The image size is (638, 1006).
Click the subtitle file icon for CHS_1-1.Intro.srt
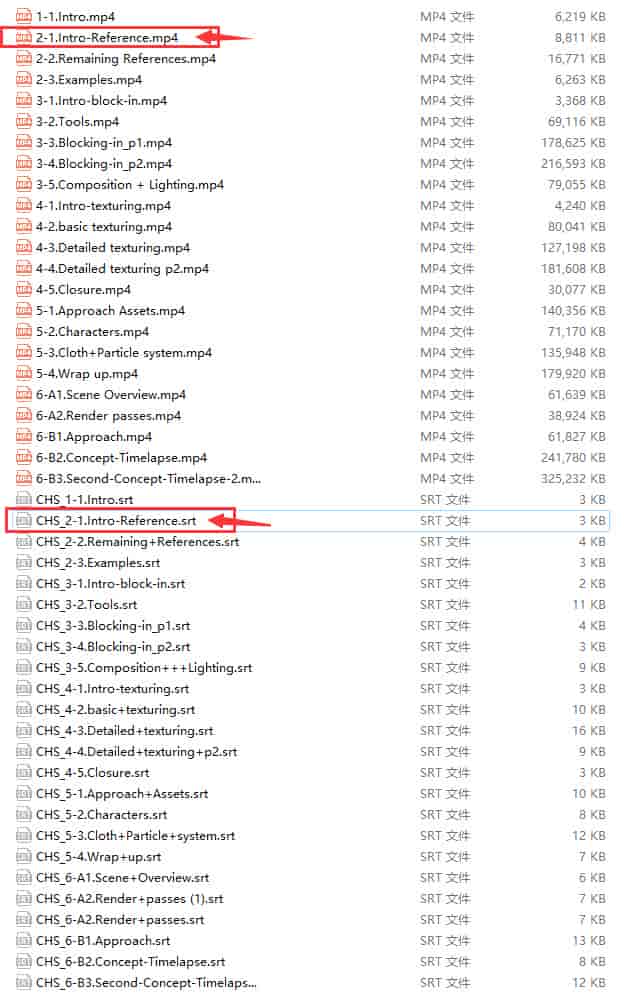(x=25, y=500)
